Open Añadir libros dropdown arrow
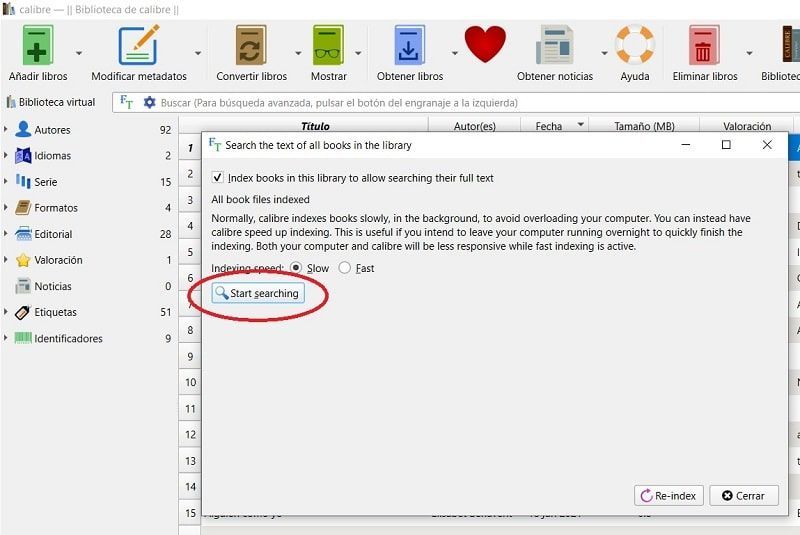 pos(79,53)
